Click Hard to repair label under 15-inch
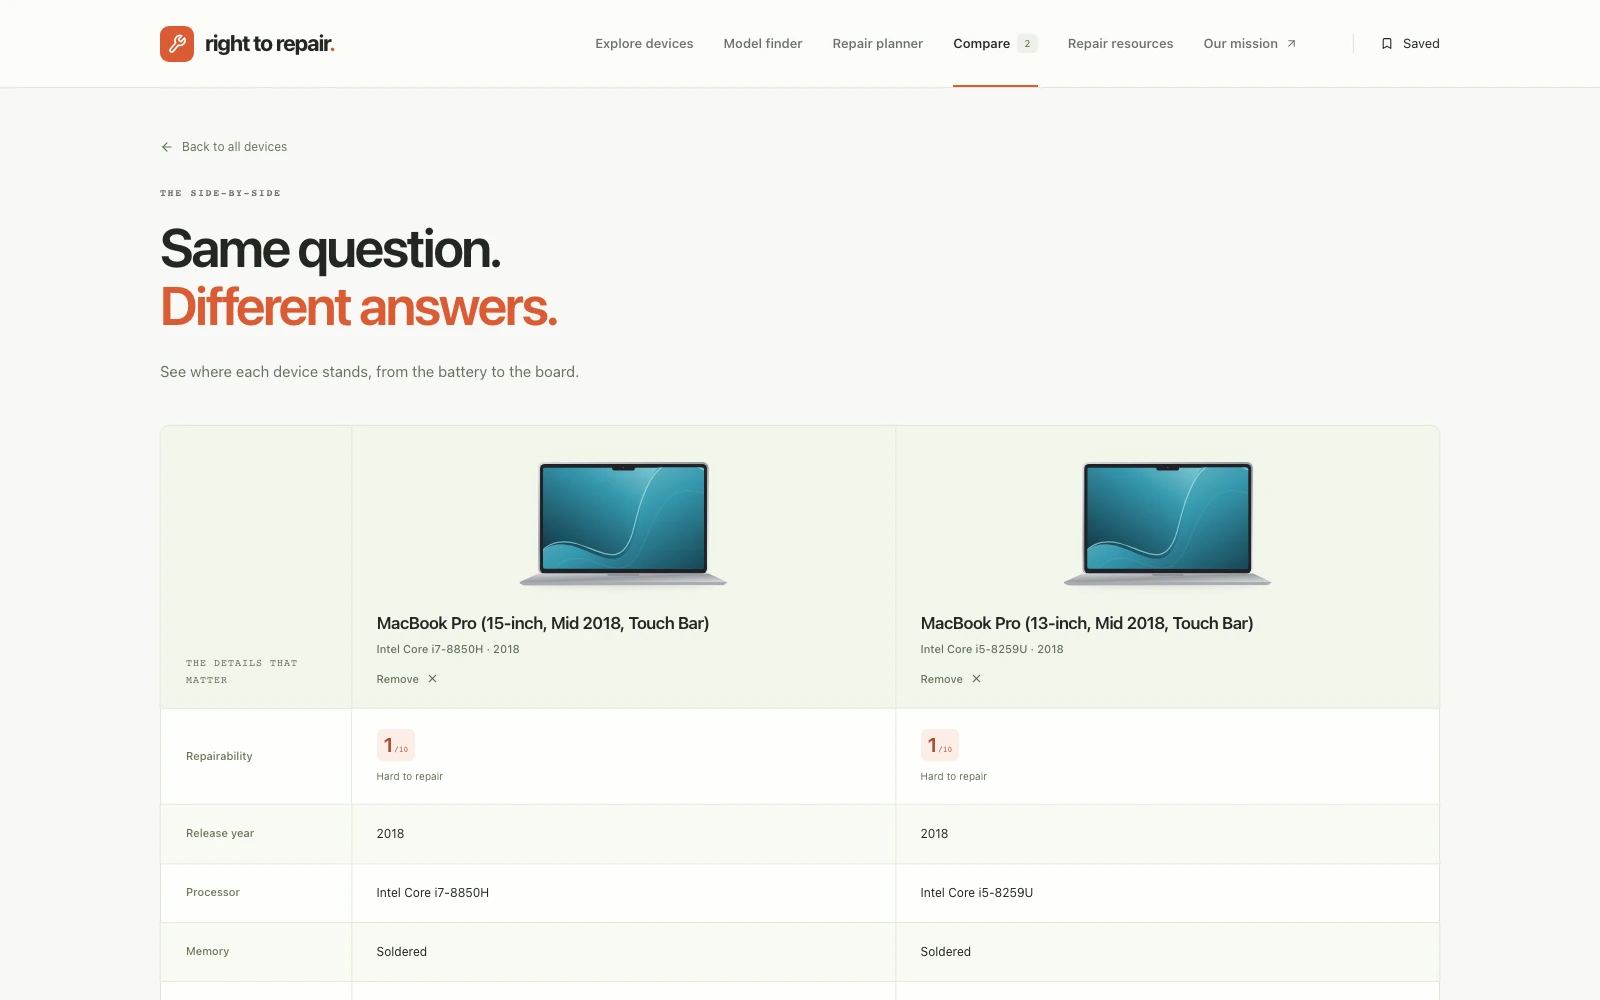 pyautogui.click(x=410, y=777)
